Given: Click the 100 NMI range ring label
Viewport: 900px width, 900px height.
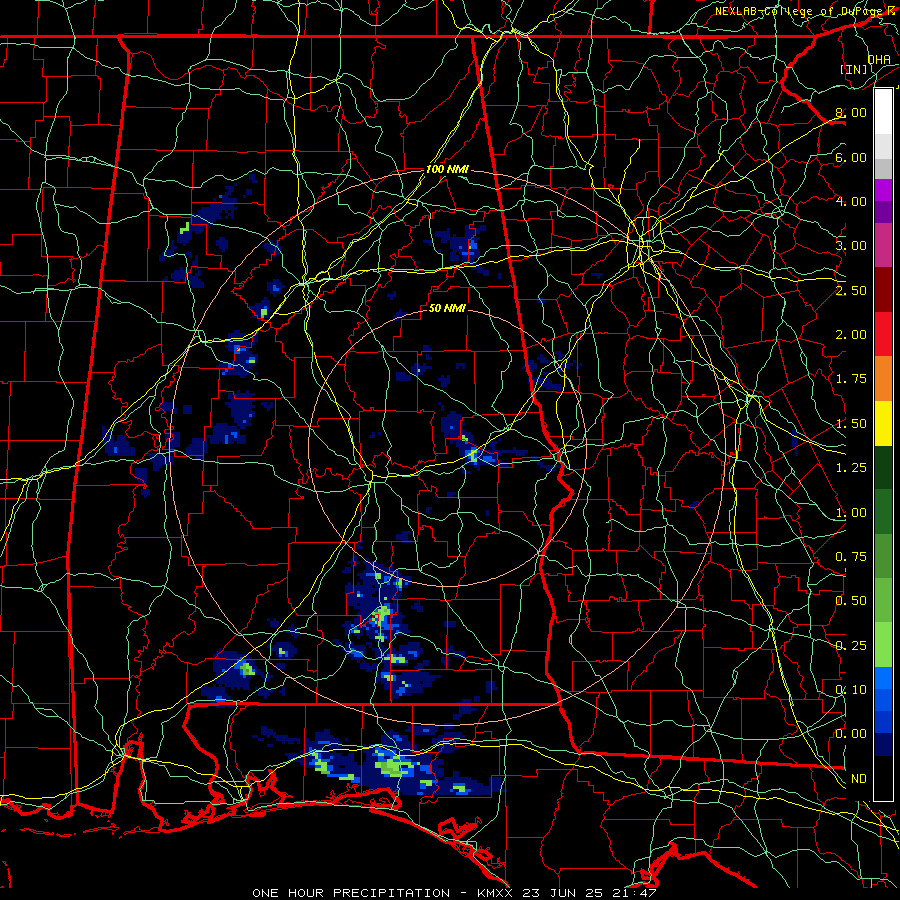Looking at the screenshot, I should pos(447,169).
